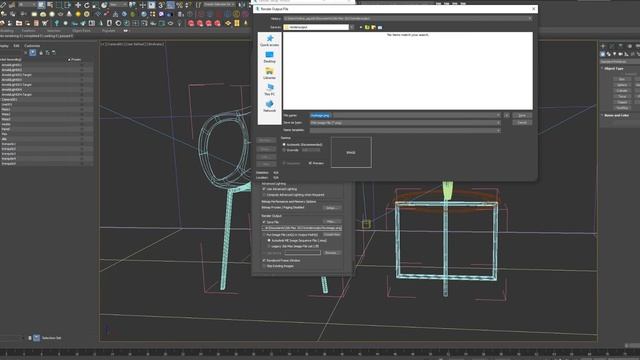Click the Create New Folder icon
This screenshot has width=640, height=360.
pos(373,27)
